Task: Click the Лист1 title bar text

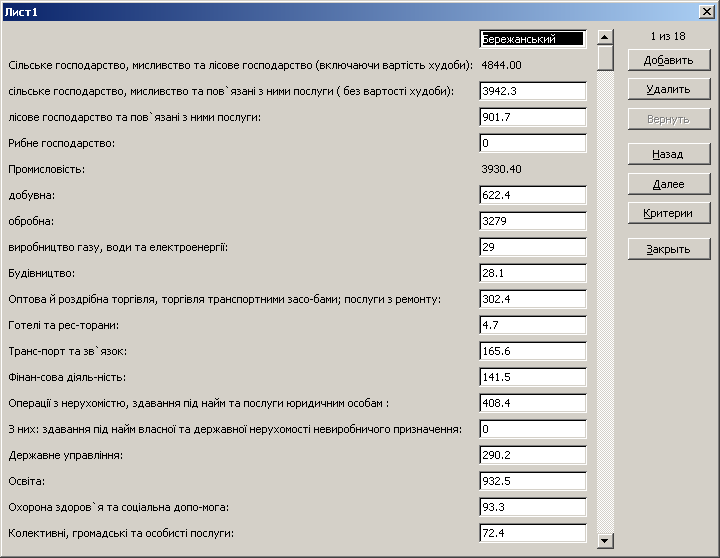Action: (x=21, y=12)
